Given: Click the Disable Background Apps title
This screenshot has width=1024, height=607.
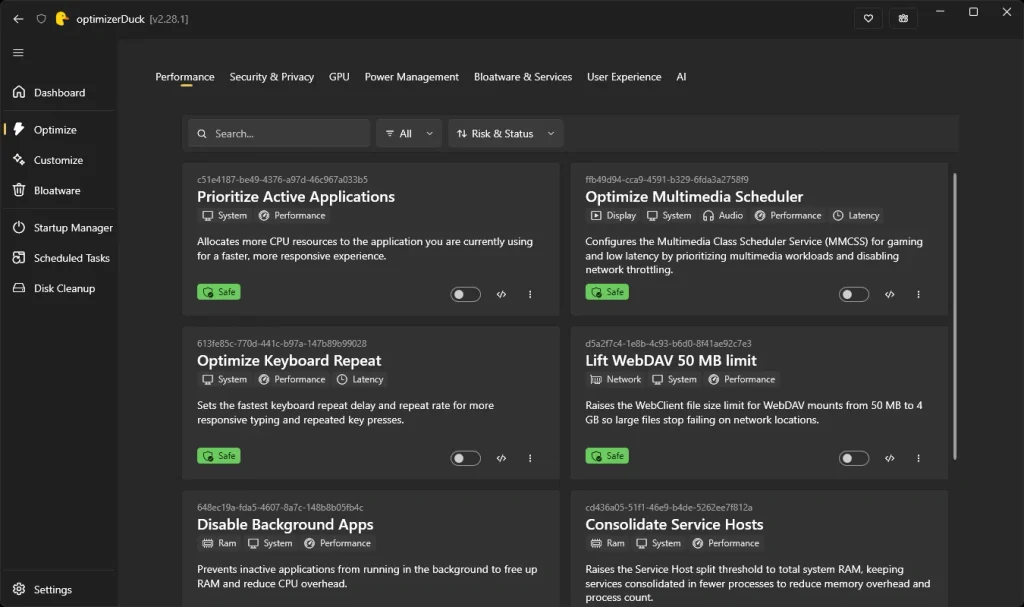Looking at the screenshot, I should [x=285, y=524].
